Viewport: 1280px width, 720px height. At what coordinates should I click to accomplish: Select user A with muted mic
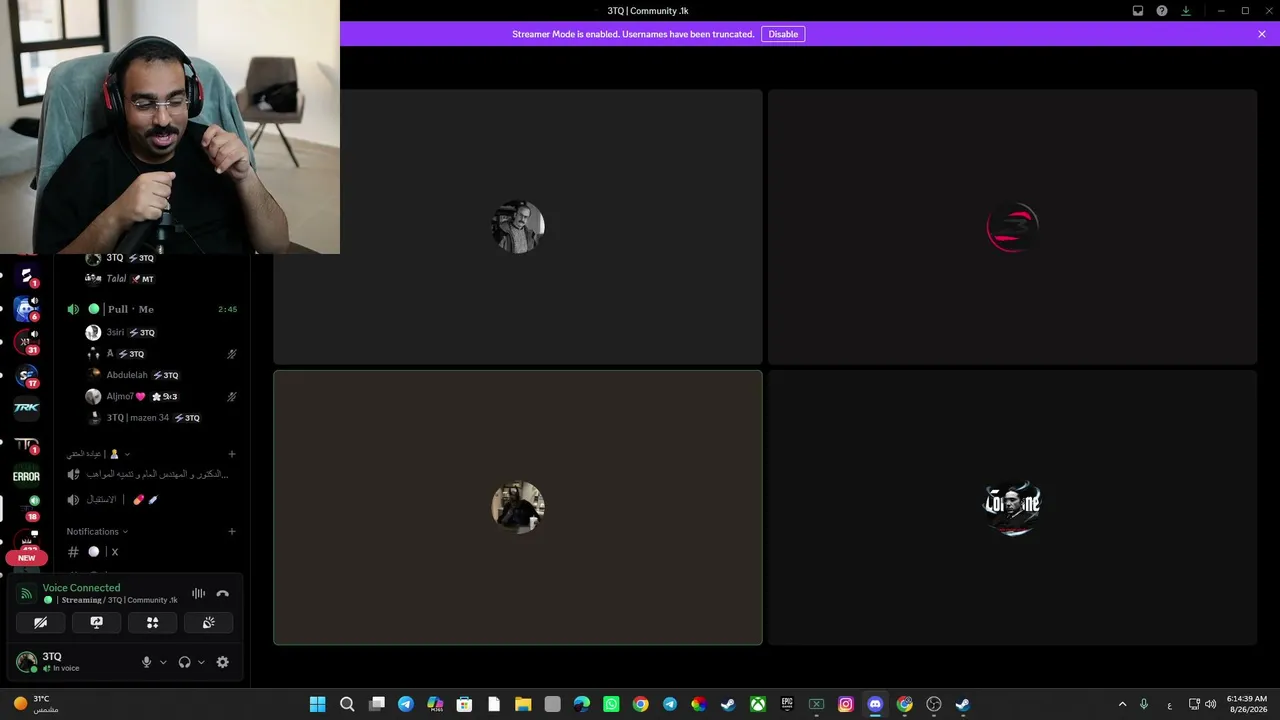click(x=160, y=354)
